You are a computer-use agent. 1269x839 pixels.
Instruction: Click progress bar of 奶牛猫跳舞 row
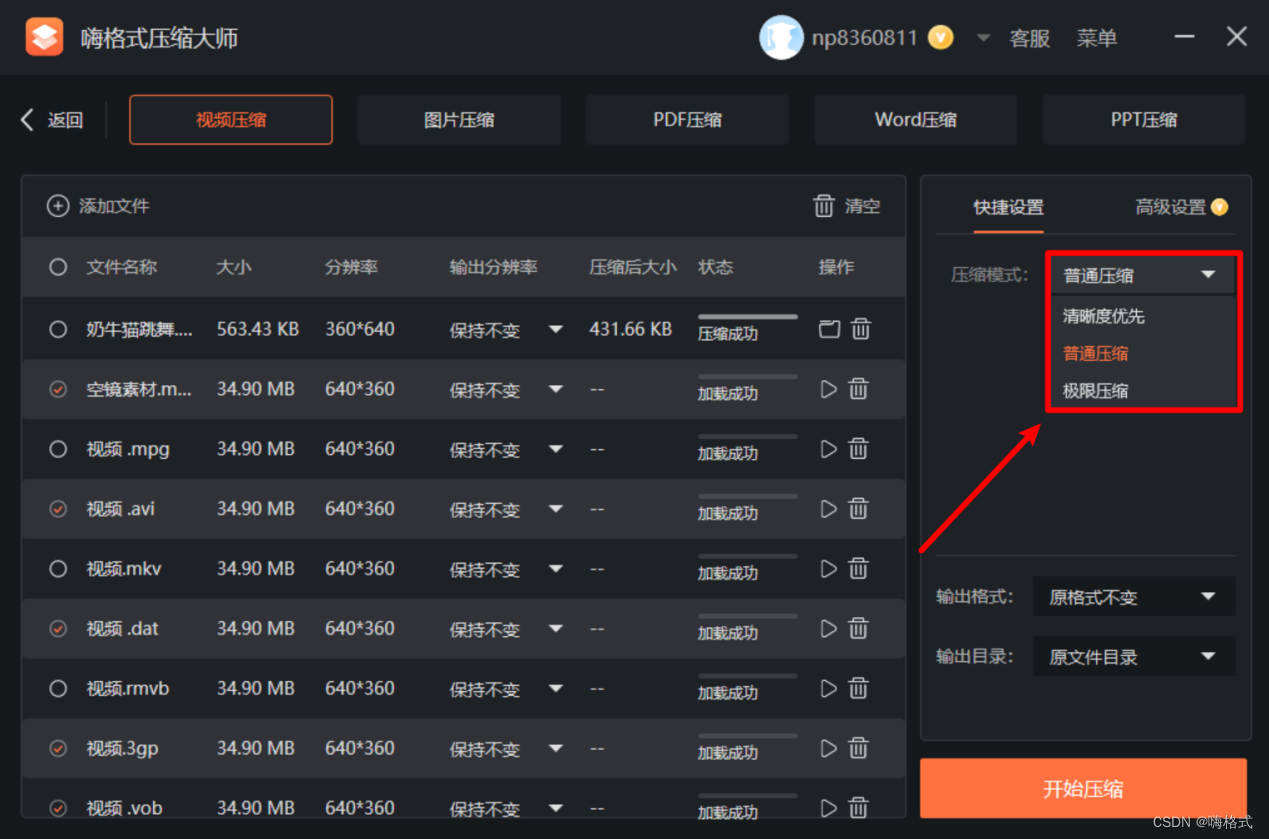[747, 317]
